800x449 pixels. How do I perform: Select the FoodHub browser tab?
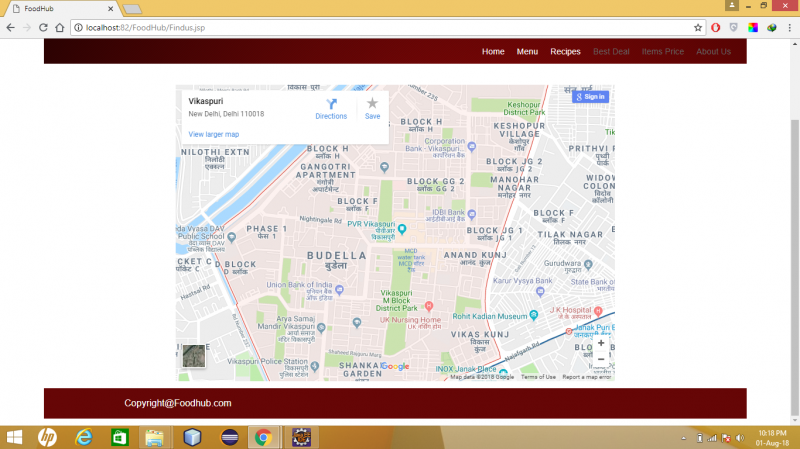(61, 9)
